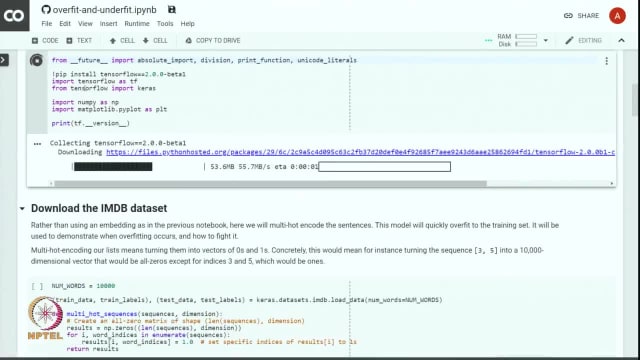Click the Colab CO logo
Image resolution: width=640 pixels, height=360 pixels.
click(14, 16)
